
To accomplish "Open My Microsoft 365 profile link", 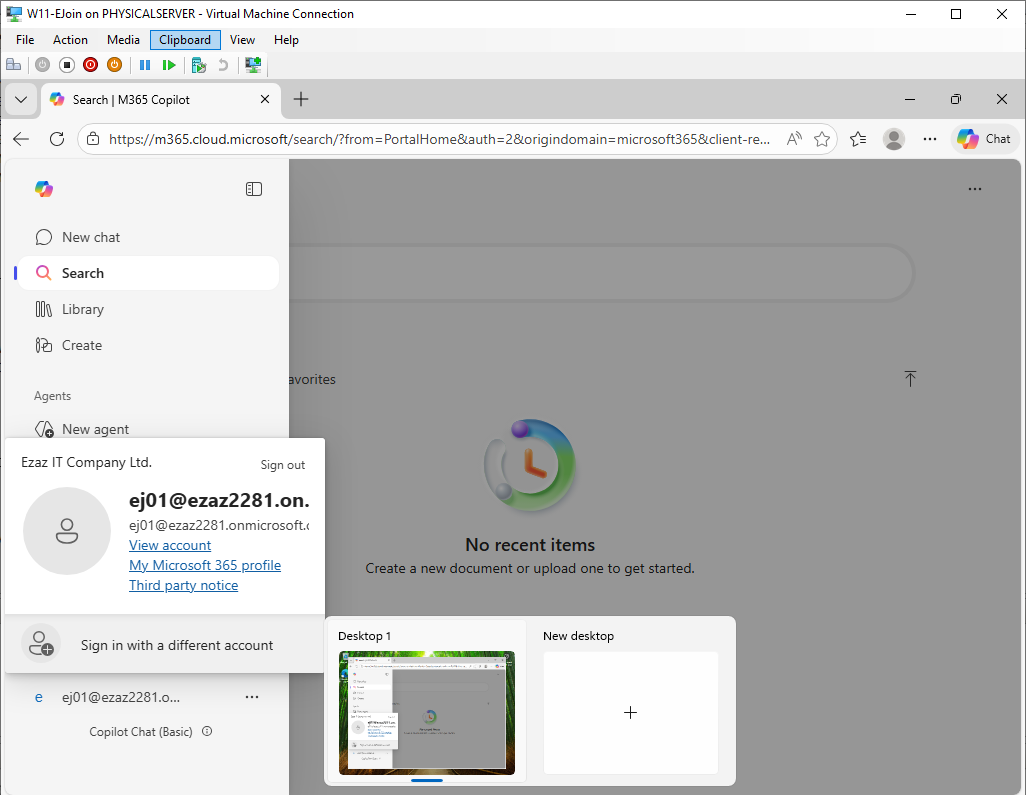I will point(205,565).
